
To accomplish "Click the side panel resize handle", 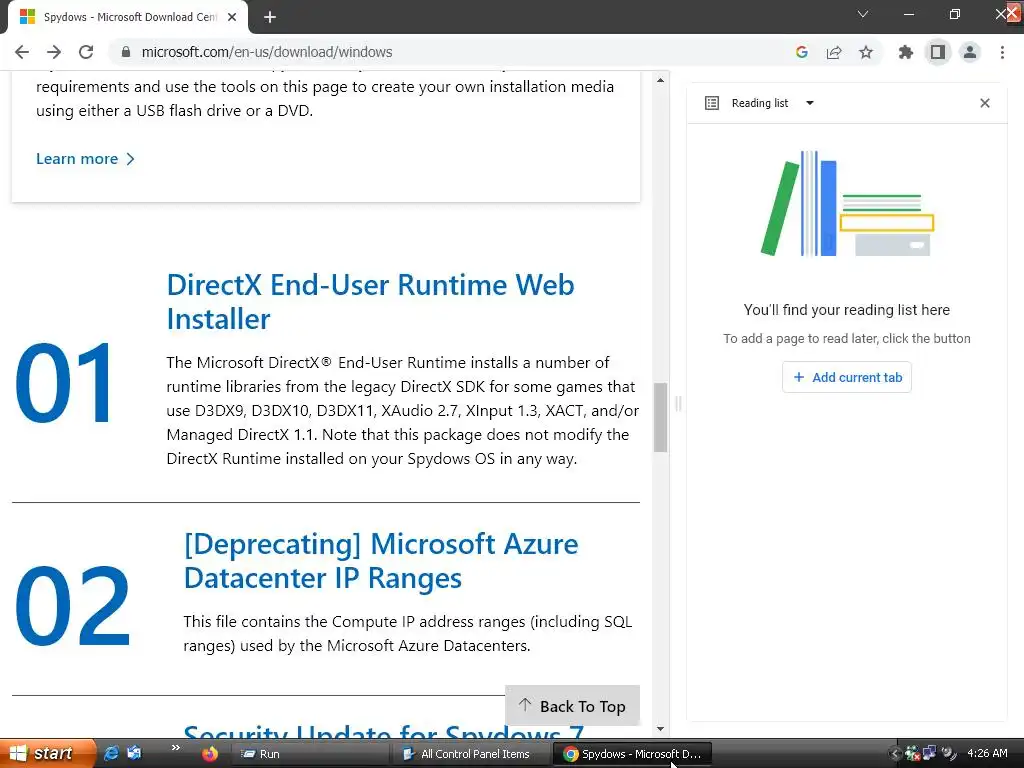I will click(x=678, y=404).
